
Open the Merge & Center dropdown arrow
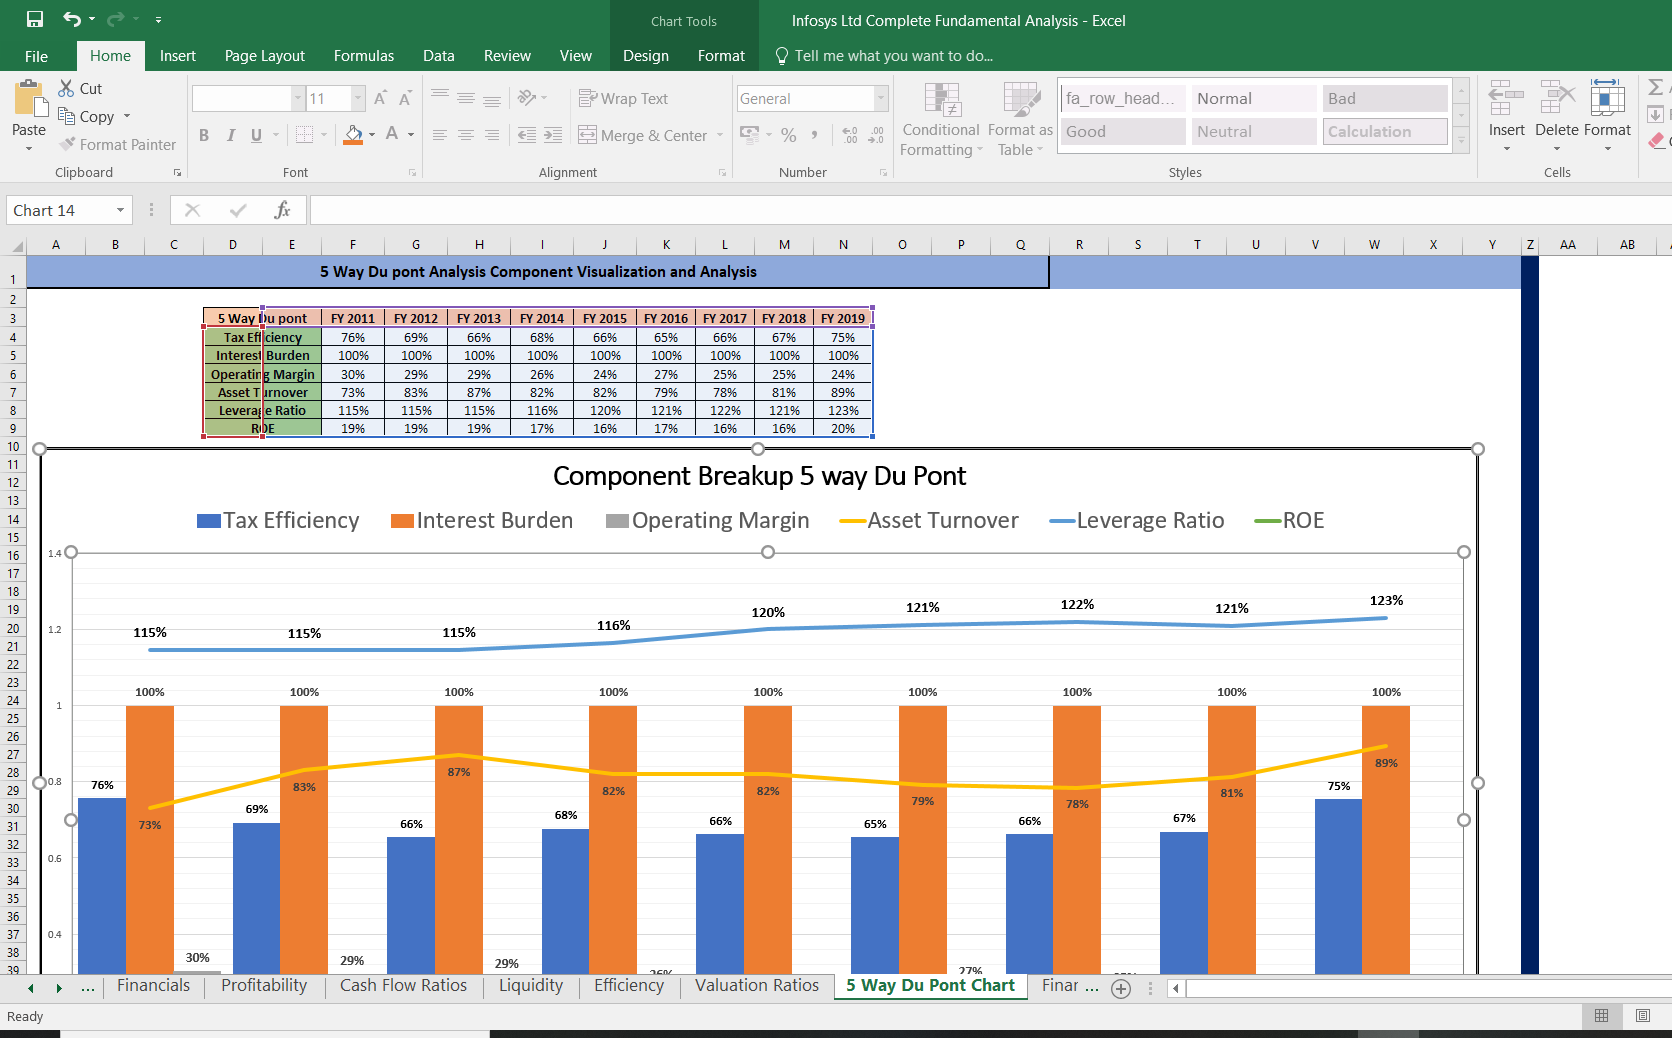pyautogui.click(x=720, y=135)
